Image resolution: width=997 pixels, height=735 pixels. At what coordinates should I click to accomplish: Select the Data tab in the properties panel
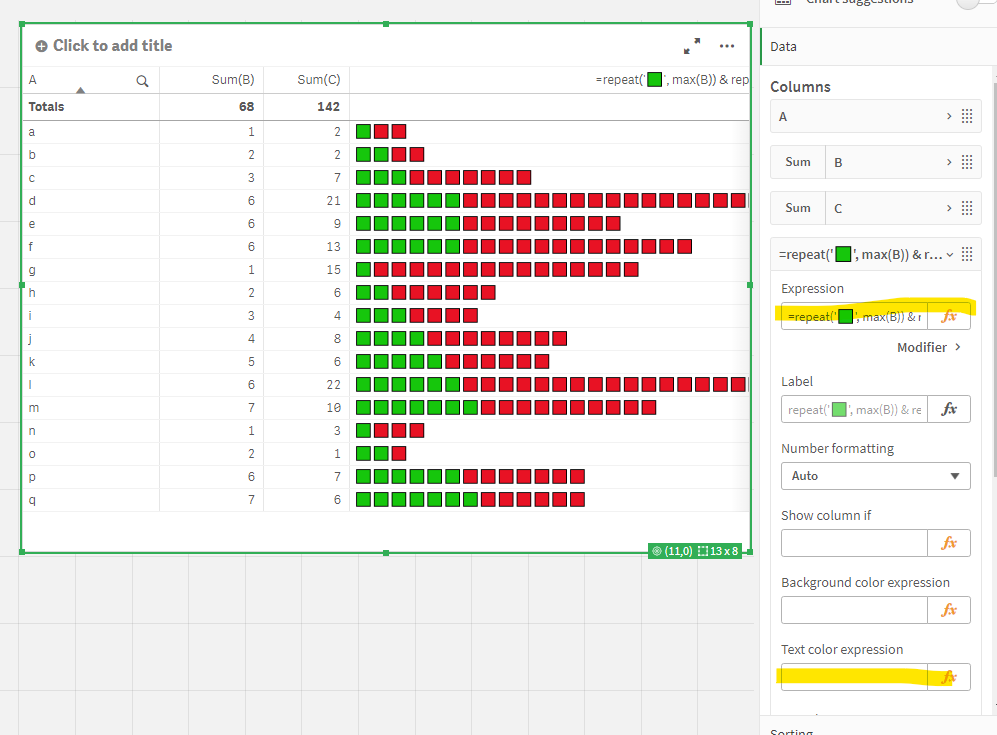783,46
